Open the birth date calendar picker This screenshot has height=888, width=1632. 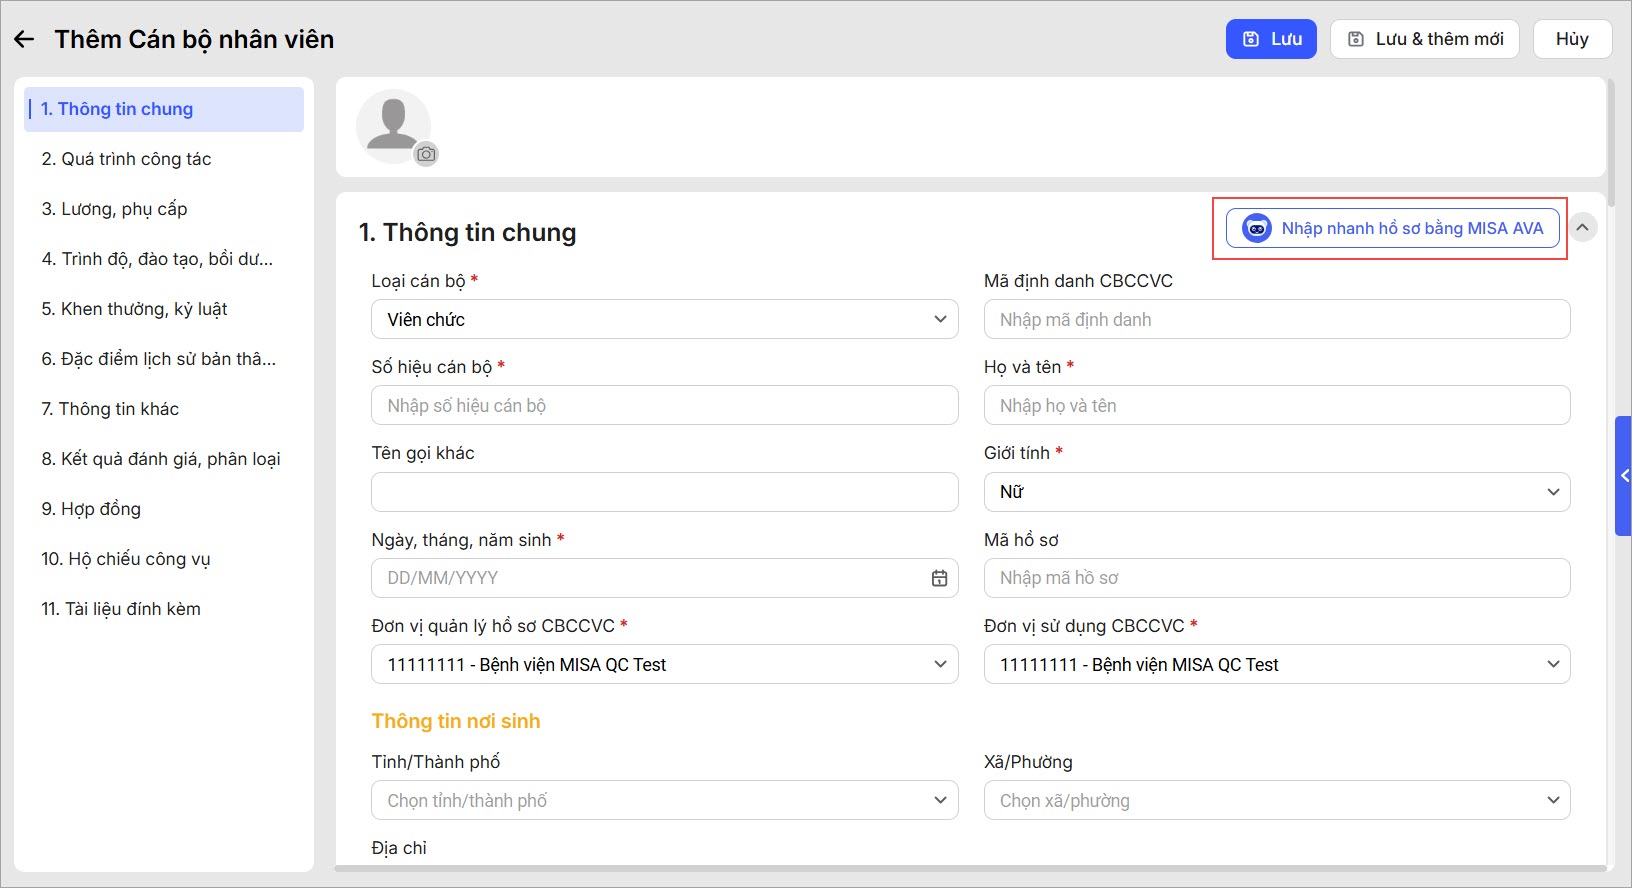tap(939, 578)
